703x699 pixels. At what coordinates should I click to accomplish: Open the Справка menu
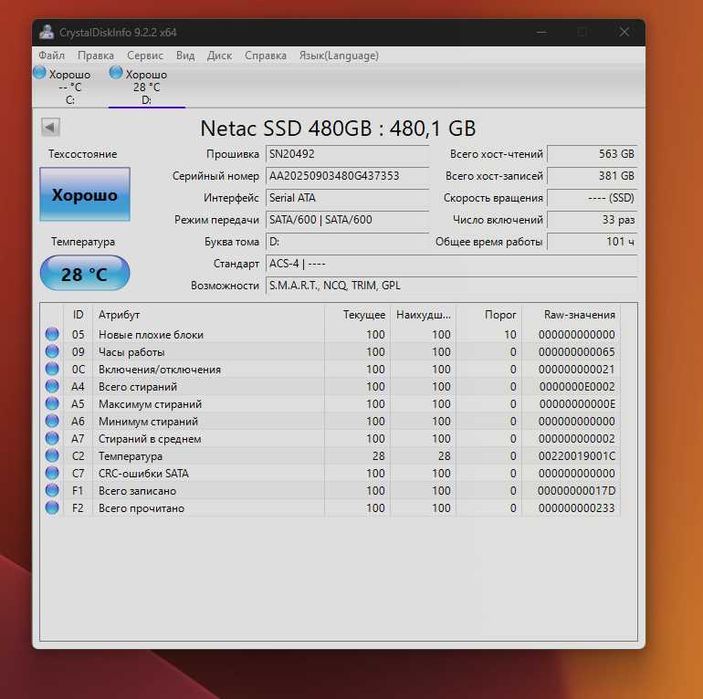[265, 56]
